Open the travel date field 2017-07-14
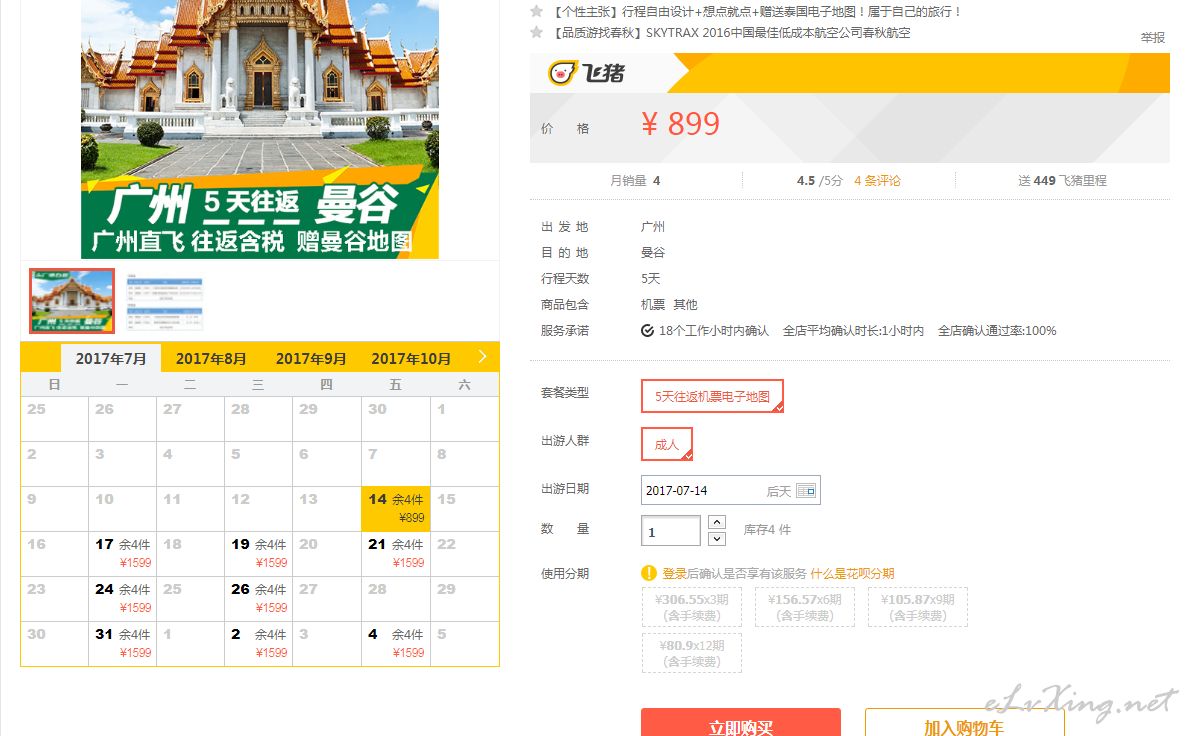The width and height of the screenshot is (1189, 736). (730, 490)
